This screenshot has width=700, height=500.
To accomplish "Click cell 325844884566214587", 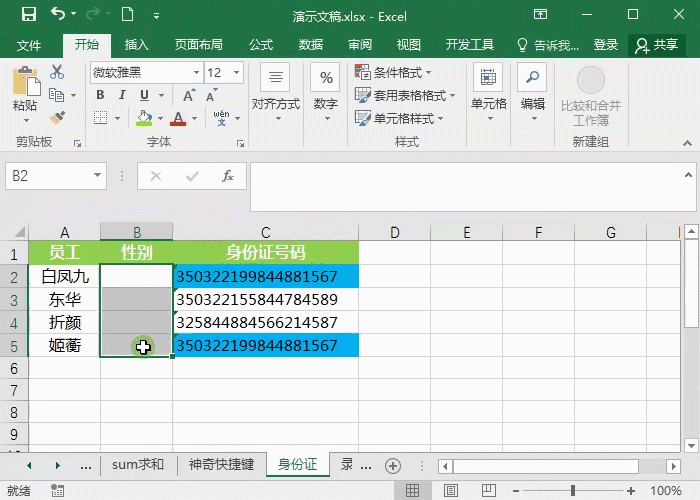I will (266, 322).
